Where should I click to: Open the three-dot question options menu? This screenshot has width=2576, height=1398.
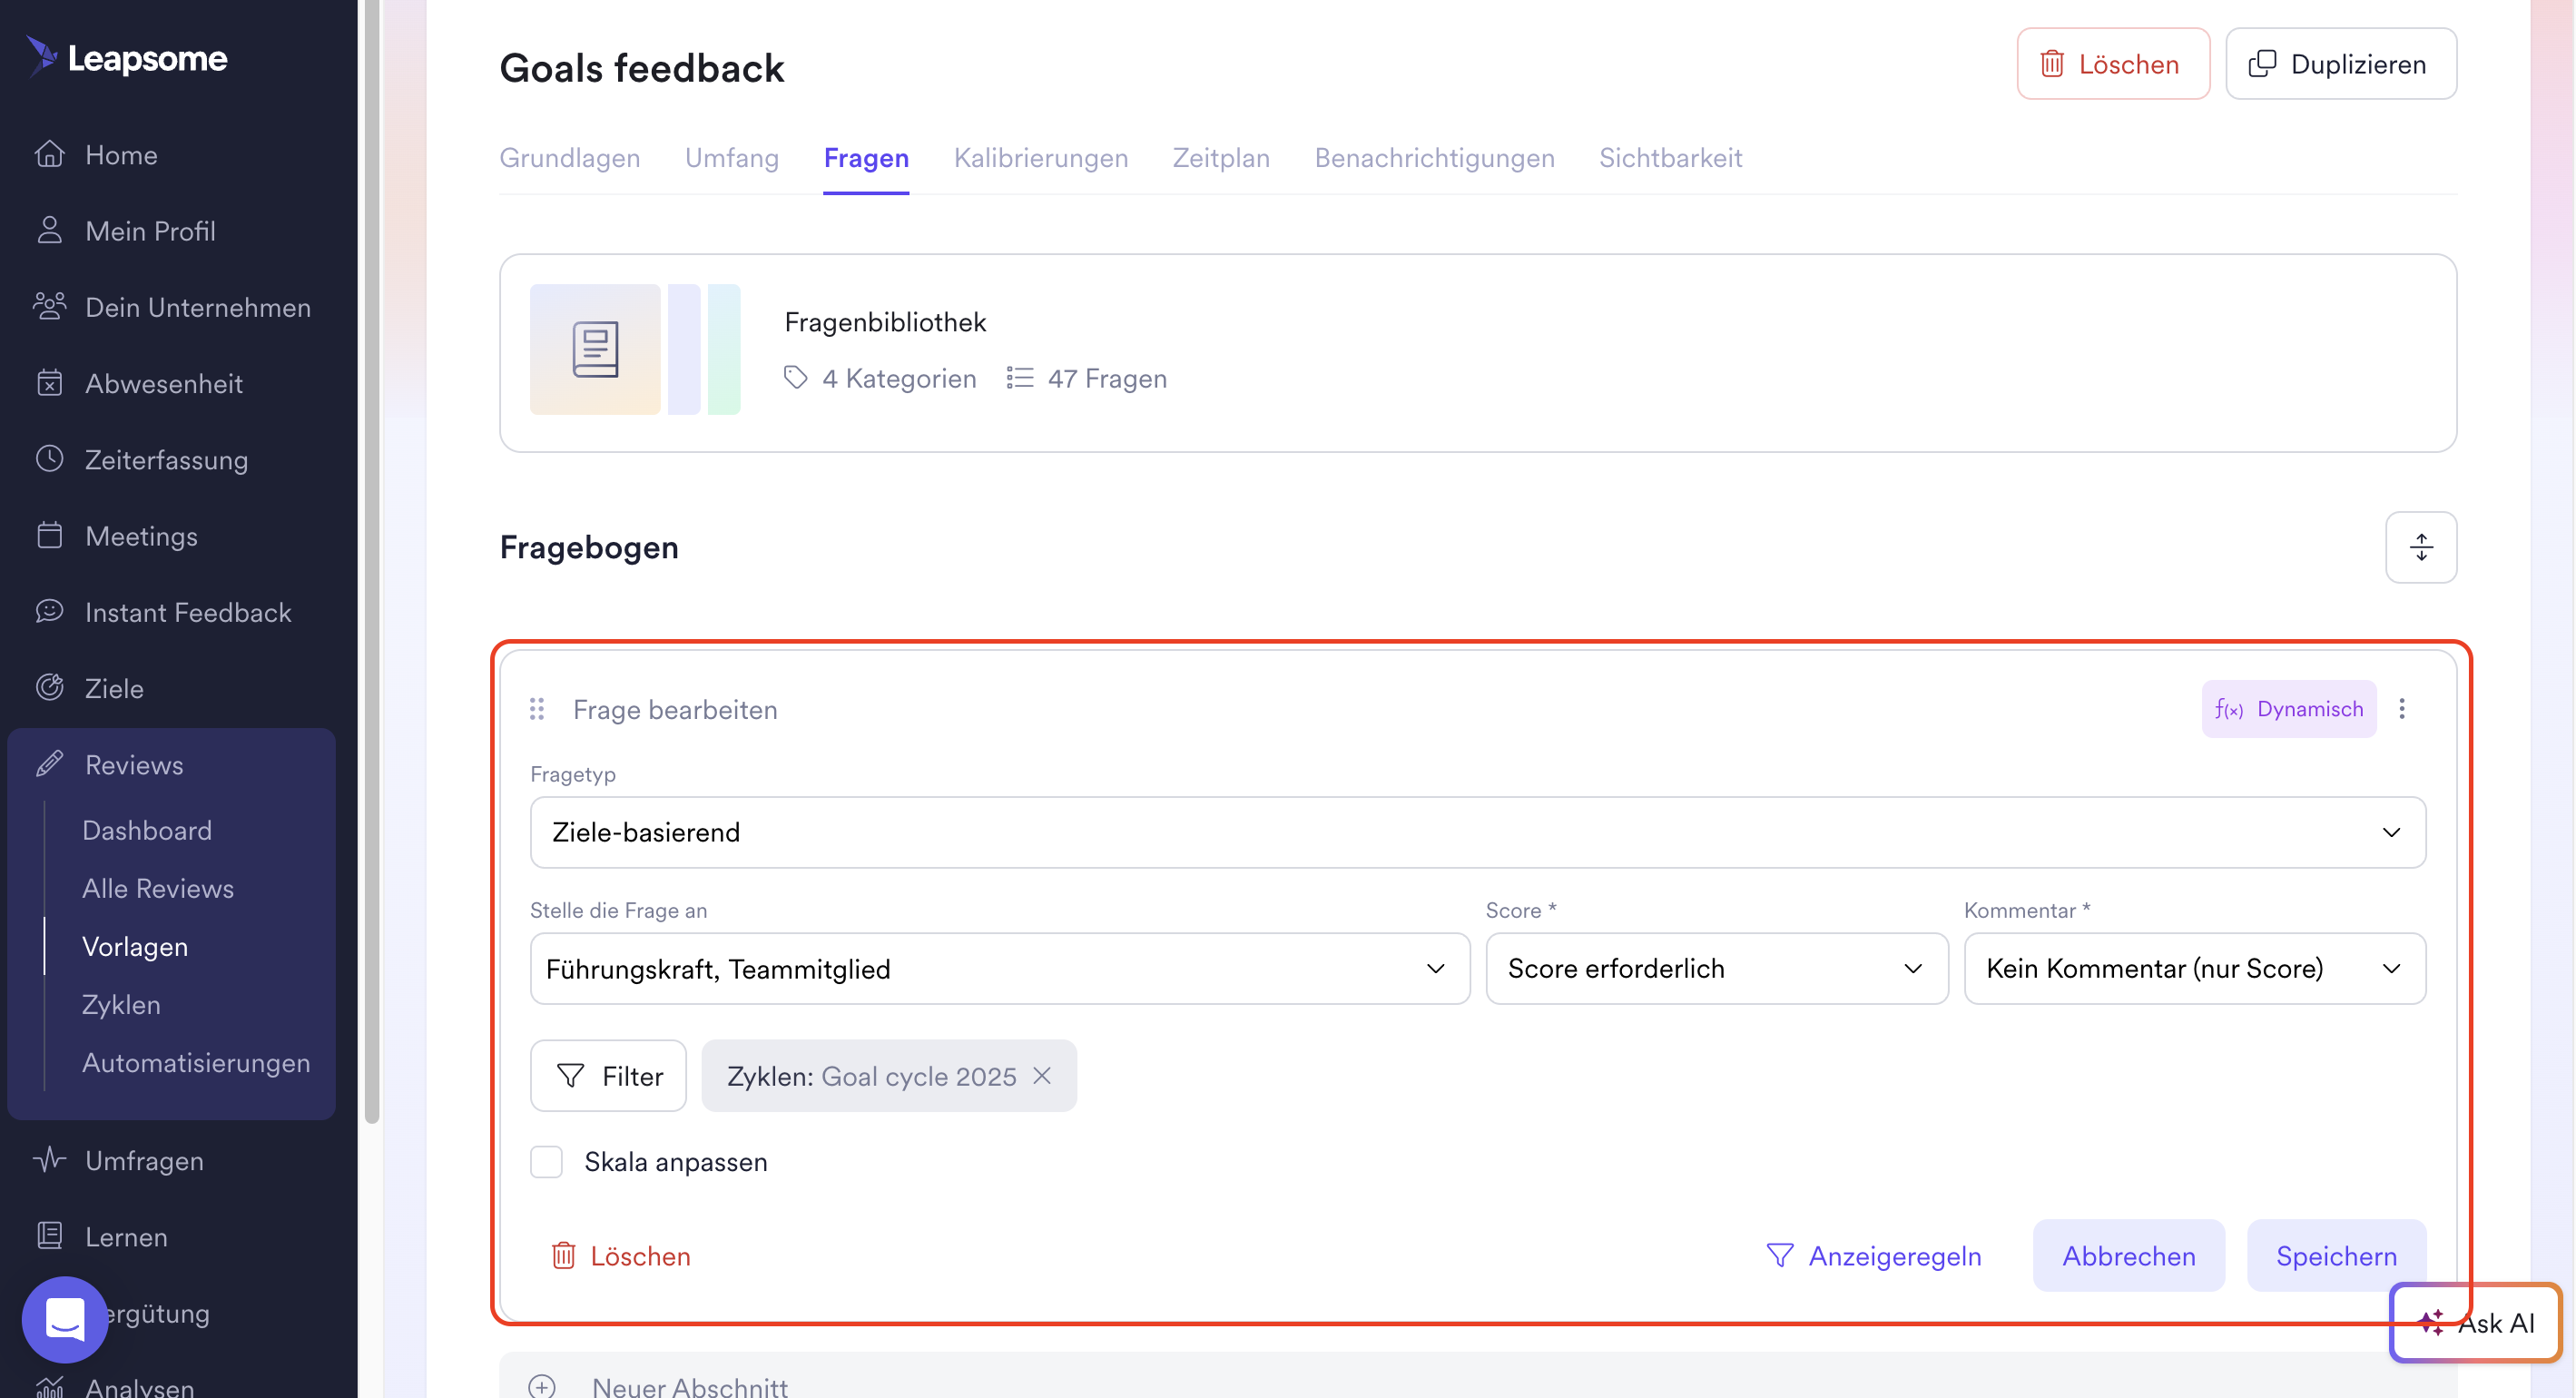click(2402, 709)
